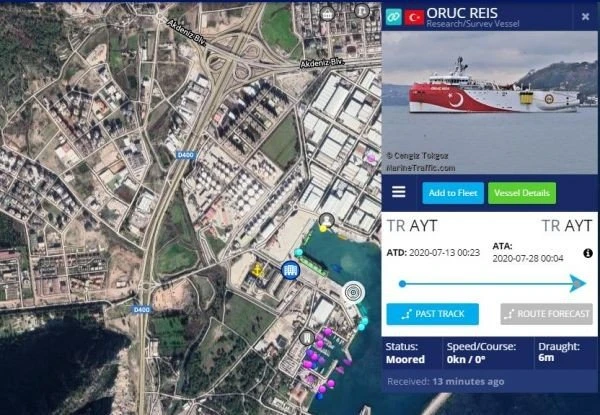Click the teal link icon beside Turkish flag
The width and height of the screenshot is (600, 415).
click(393, 17)
